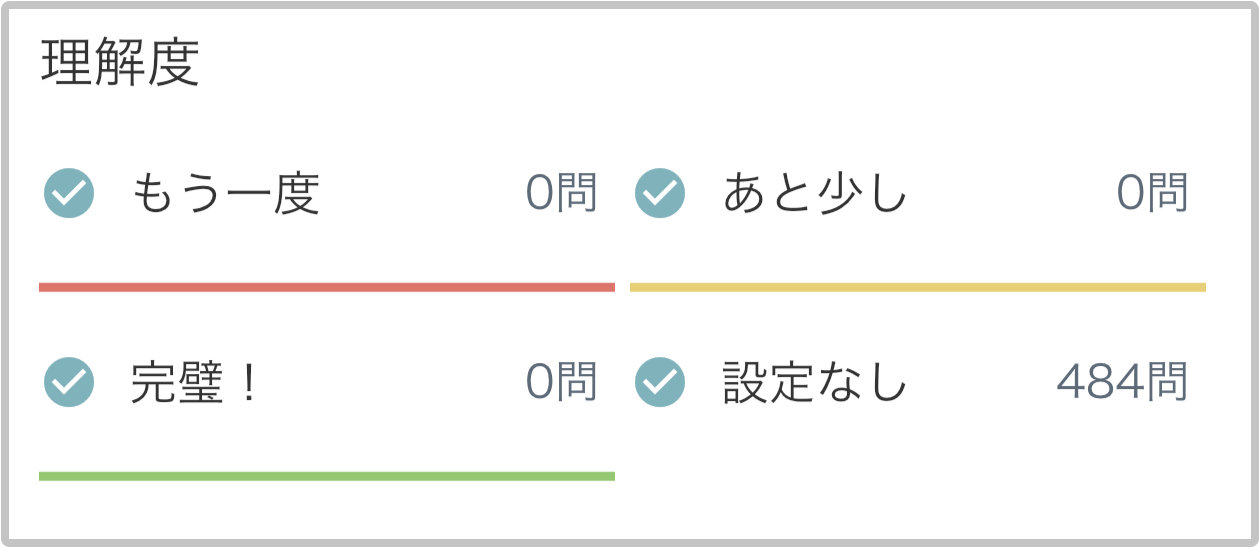Image resolution: width=1260 pixels, height=548 pixels.
Task: Click the 484問 question count
Action: pos(1122,382)
